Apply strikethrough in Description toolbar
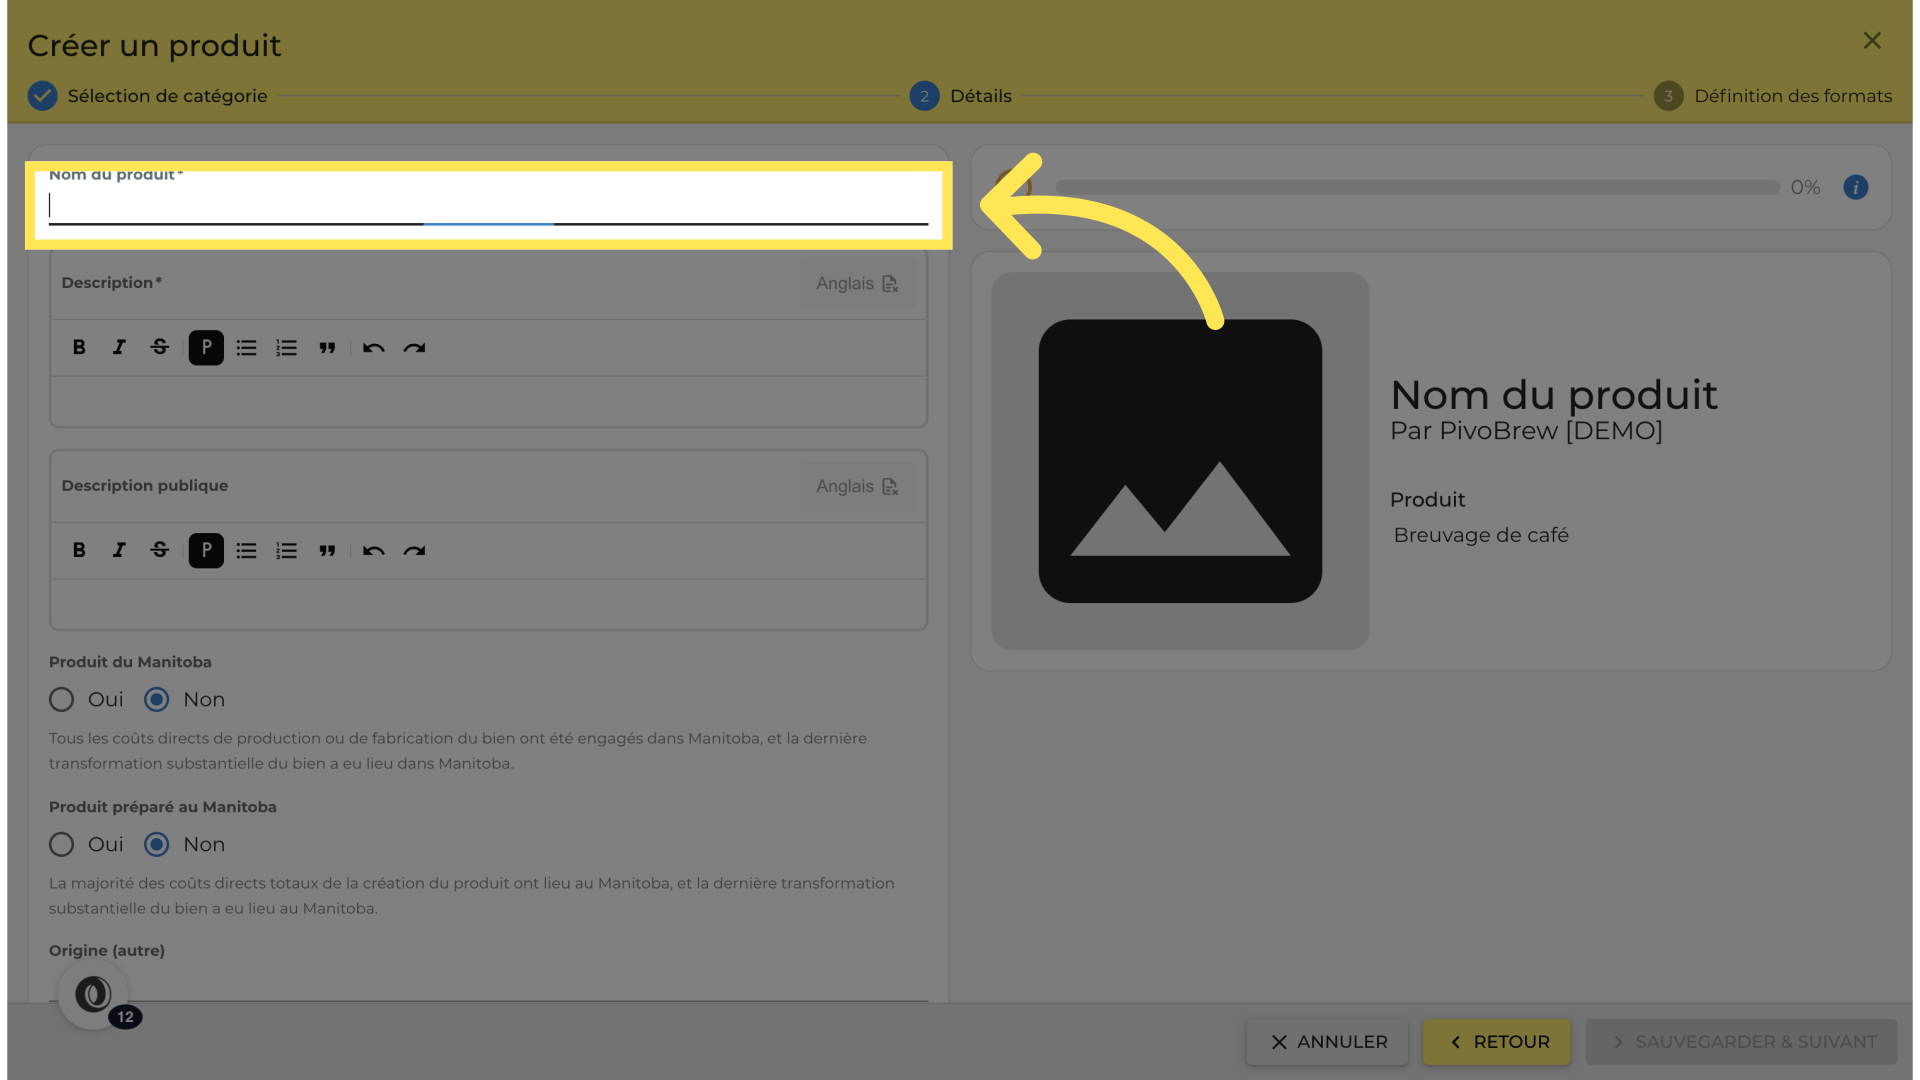The width and height of the screenshot is (1920, 1080). tap(159, 347)
